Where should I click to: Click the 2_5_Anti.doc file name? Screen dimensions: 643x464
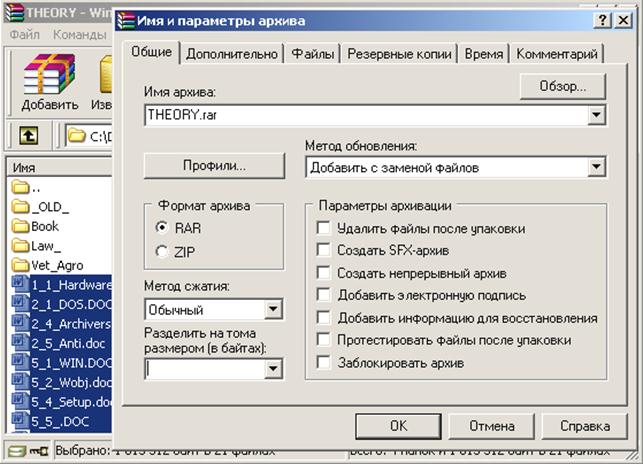click(68, 343)
